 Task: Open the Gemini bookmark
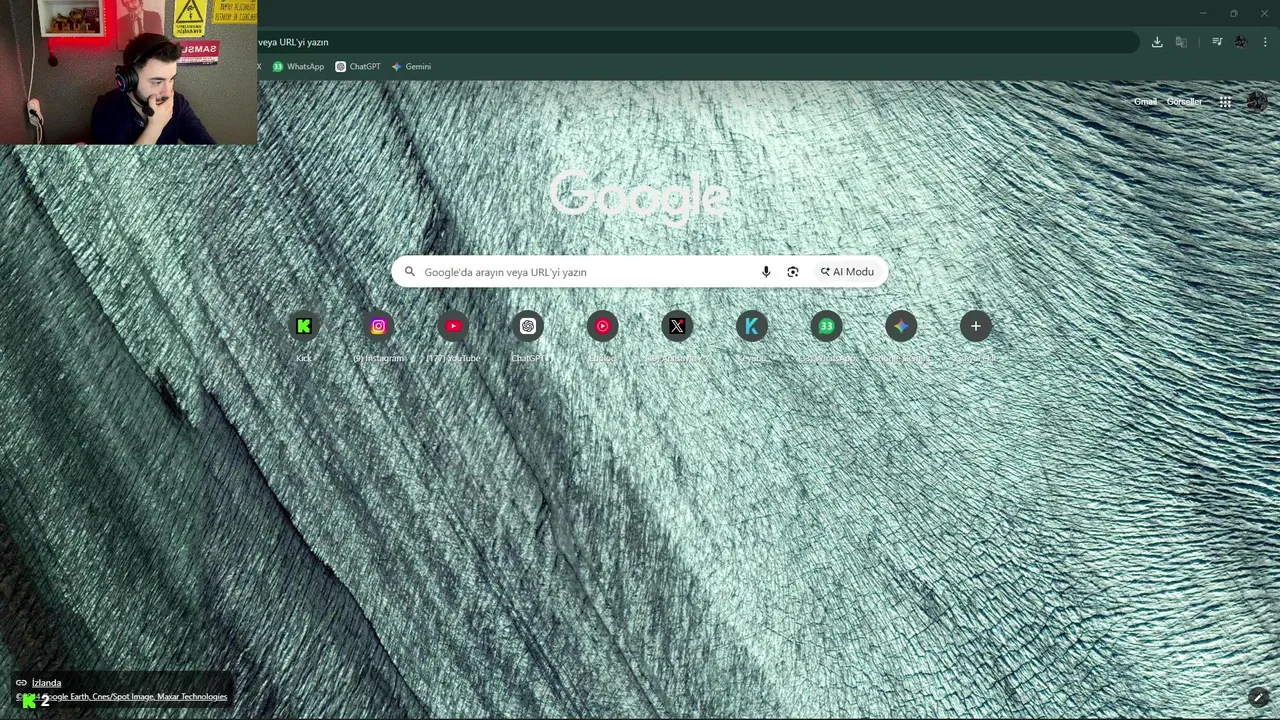pyautogui.click(x=411, y=67)
